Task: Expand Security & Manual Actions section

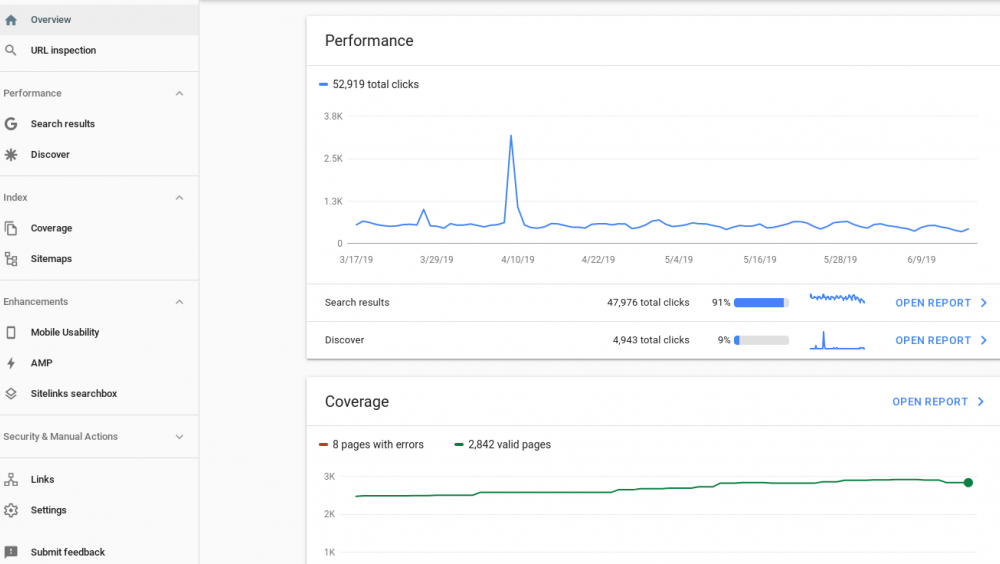Action: point(179,437)
